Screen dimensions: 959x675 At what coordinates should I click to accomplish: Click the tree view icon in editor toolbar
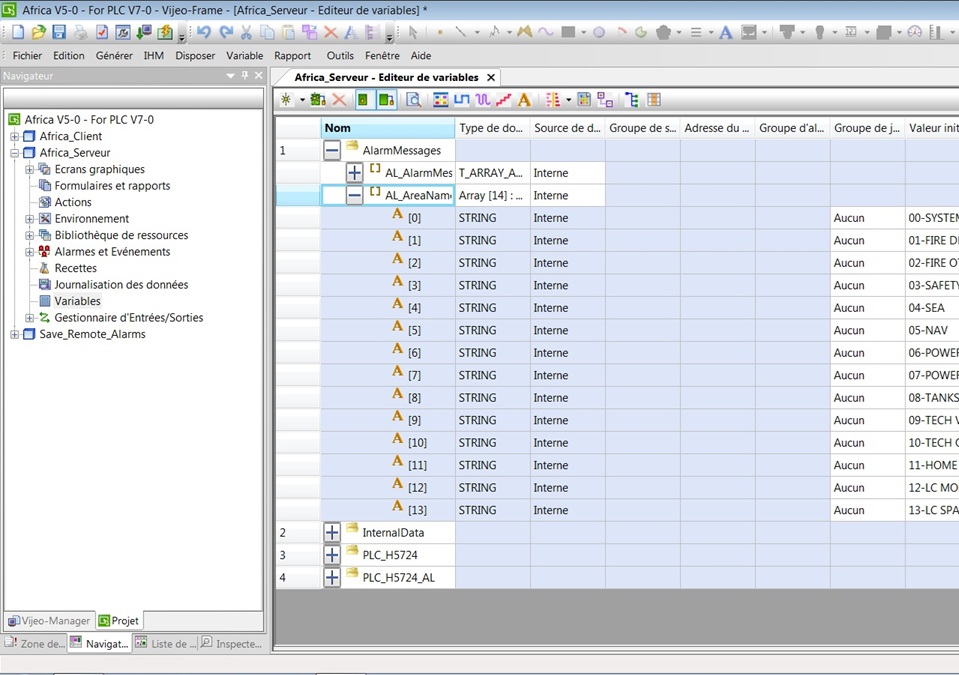click(631, 100)
